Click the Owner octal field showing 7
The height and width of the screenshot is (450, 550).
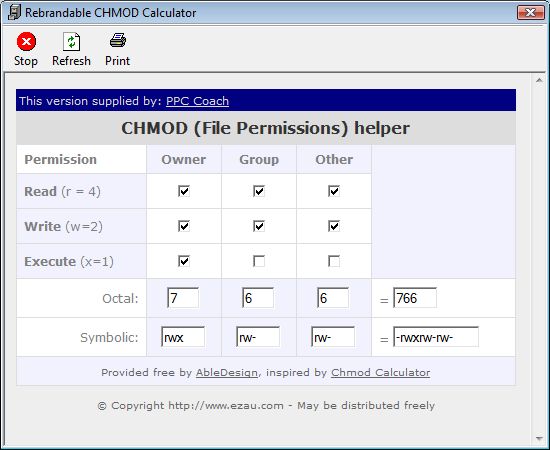(183, 298)
